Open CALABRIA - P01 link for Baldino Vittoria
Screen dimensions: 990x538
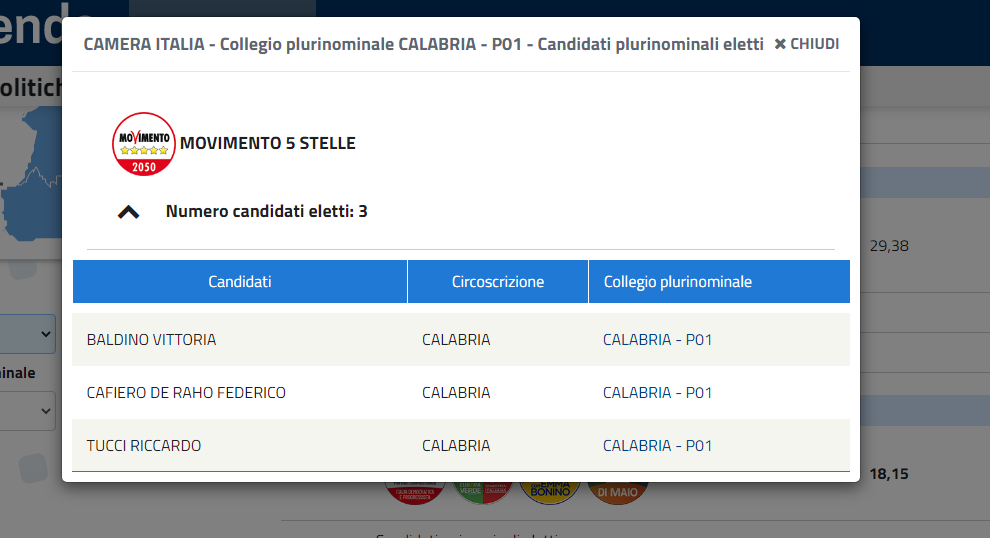[x=657, y=340]
